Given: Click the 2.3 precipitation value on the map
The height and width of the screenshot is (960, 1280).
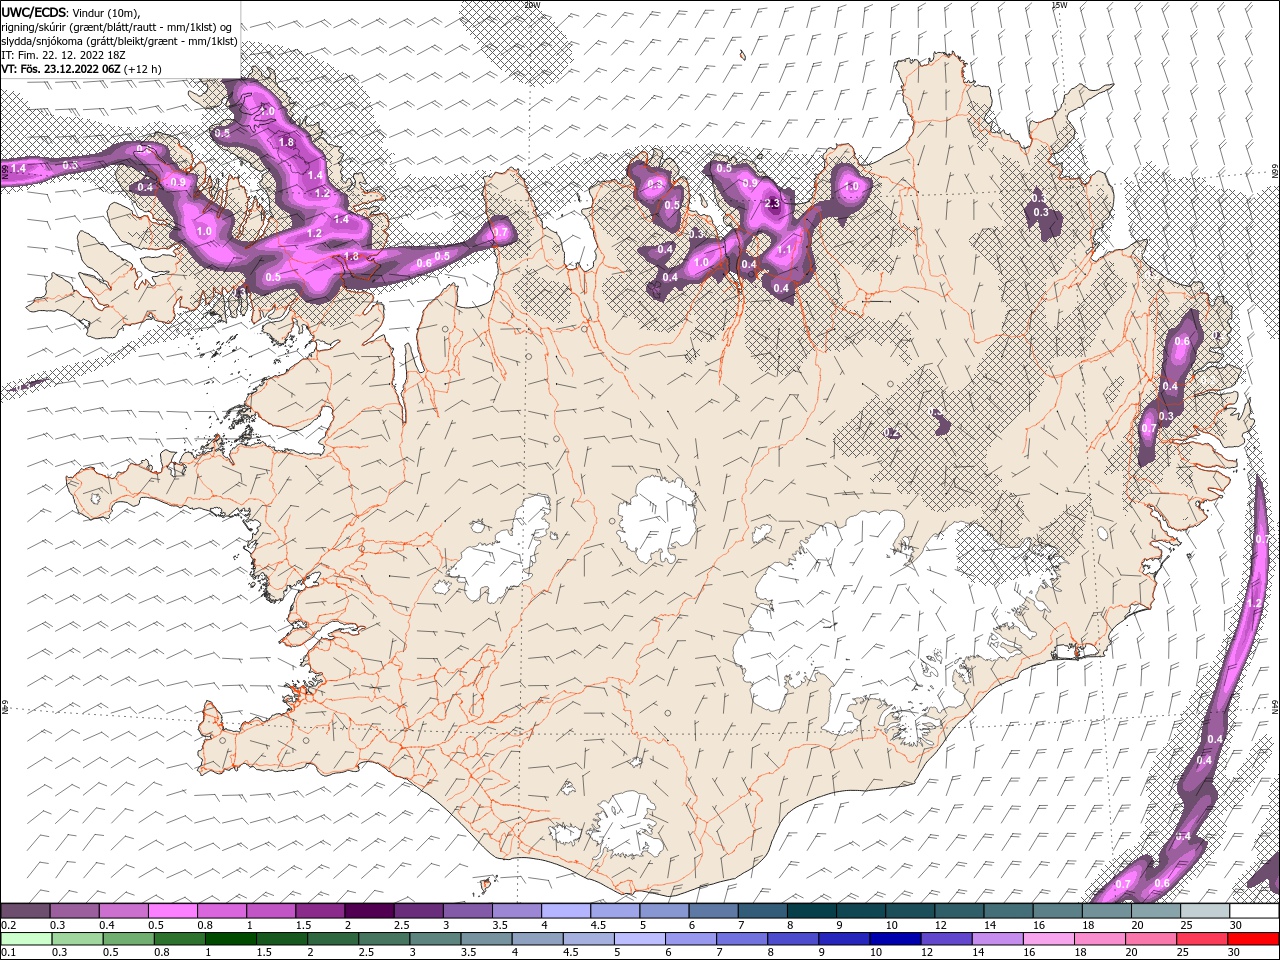Looking at the screenshot, I should click(x=772, y=203).
